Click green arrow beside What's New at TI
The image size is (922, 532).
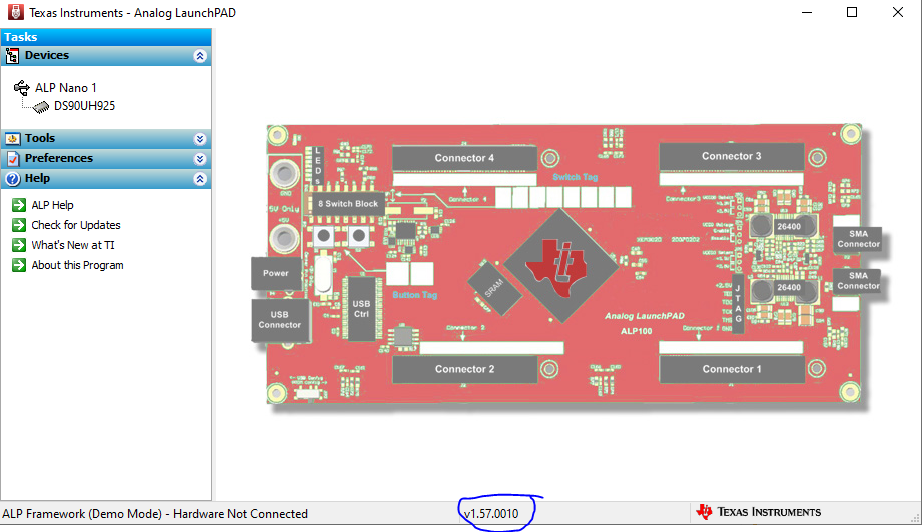pos(19,245)
